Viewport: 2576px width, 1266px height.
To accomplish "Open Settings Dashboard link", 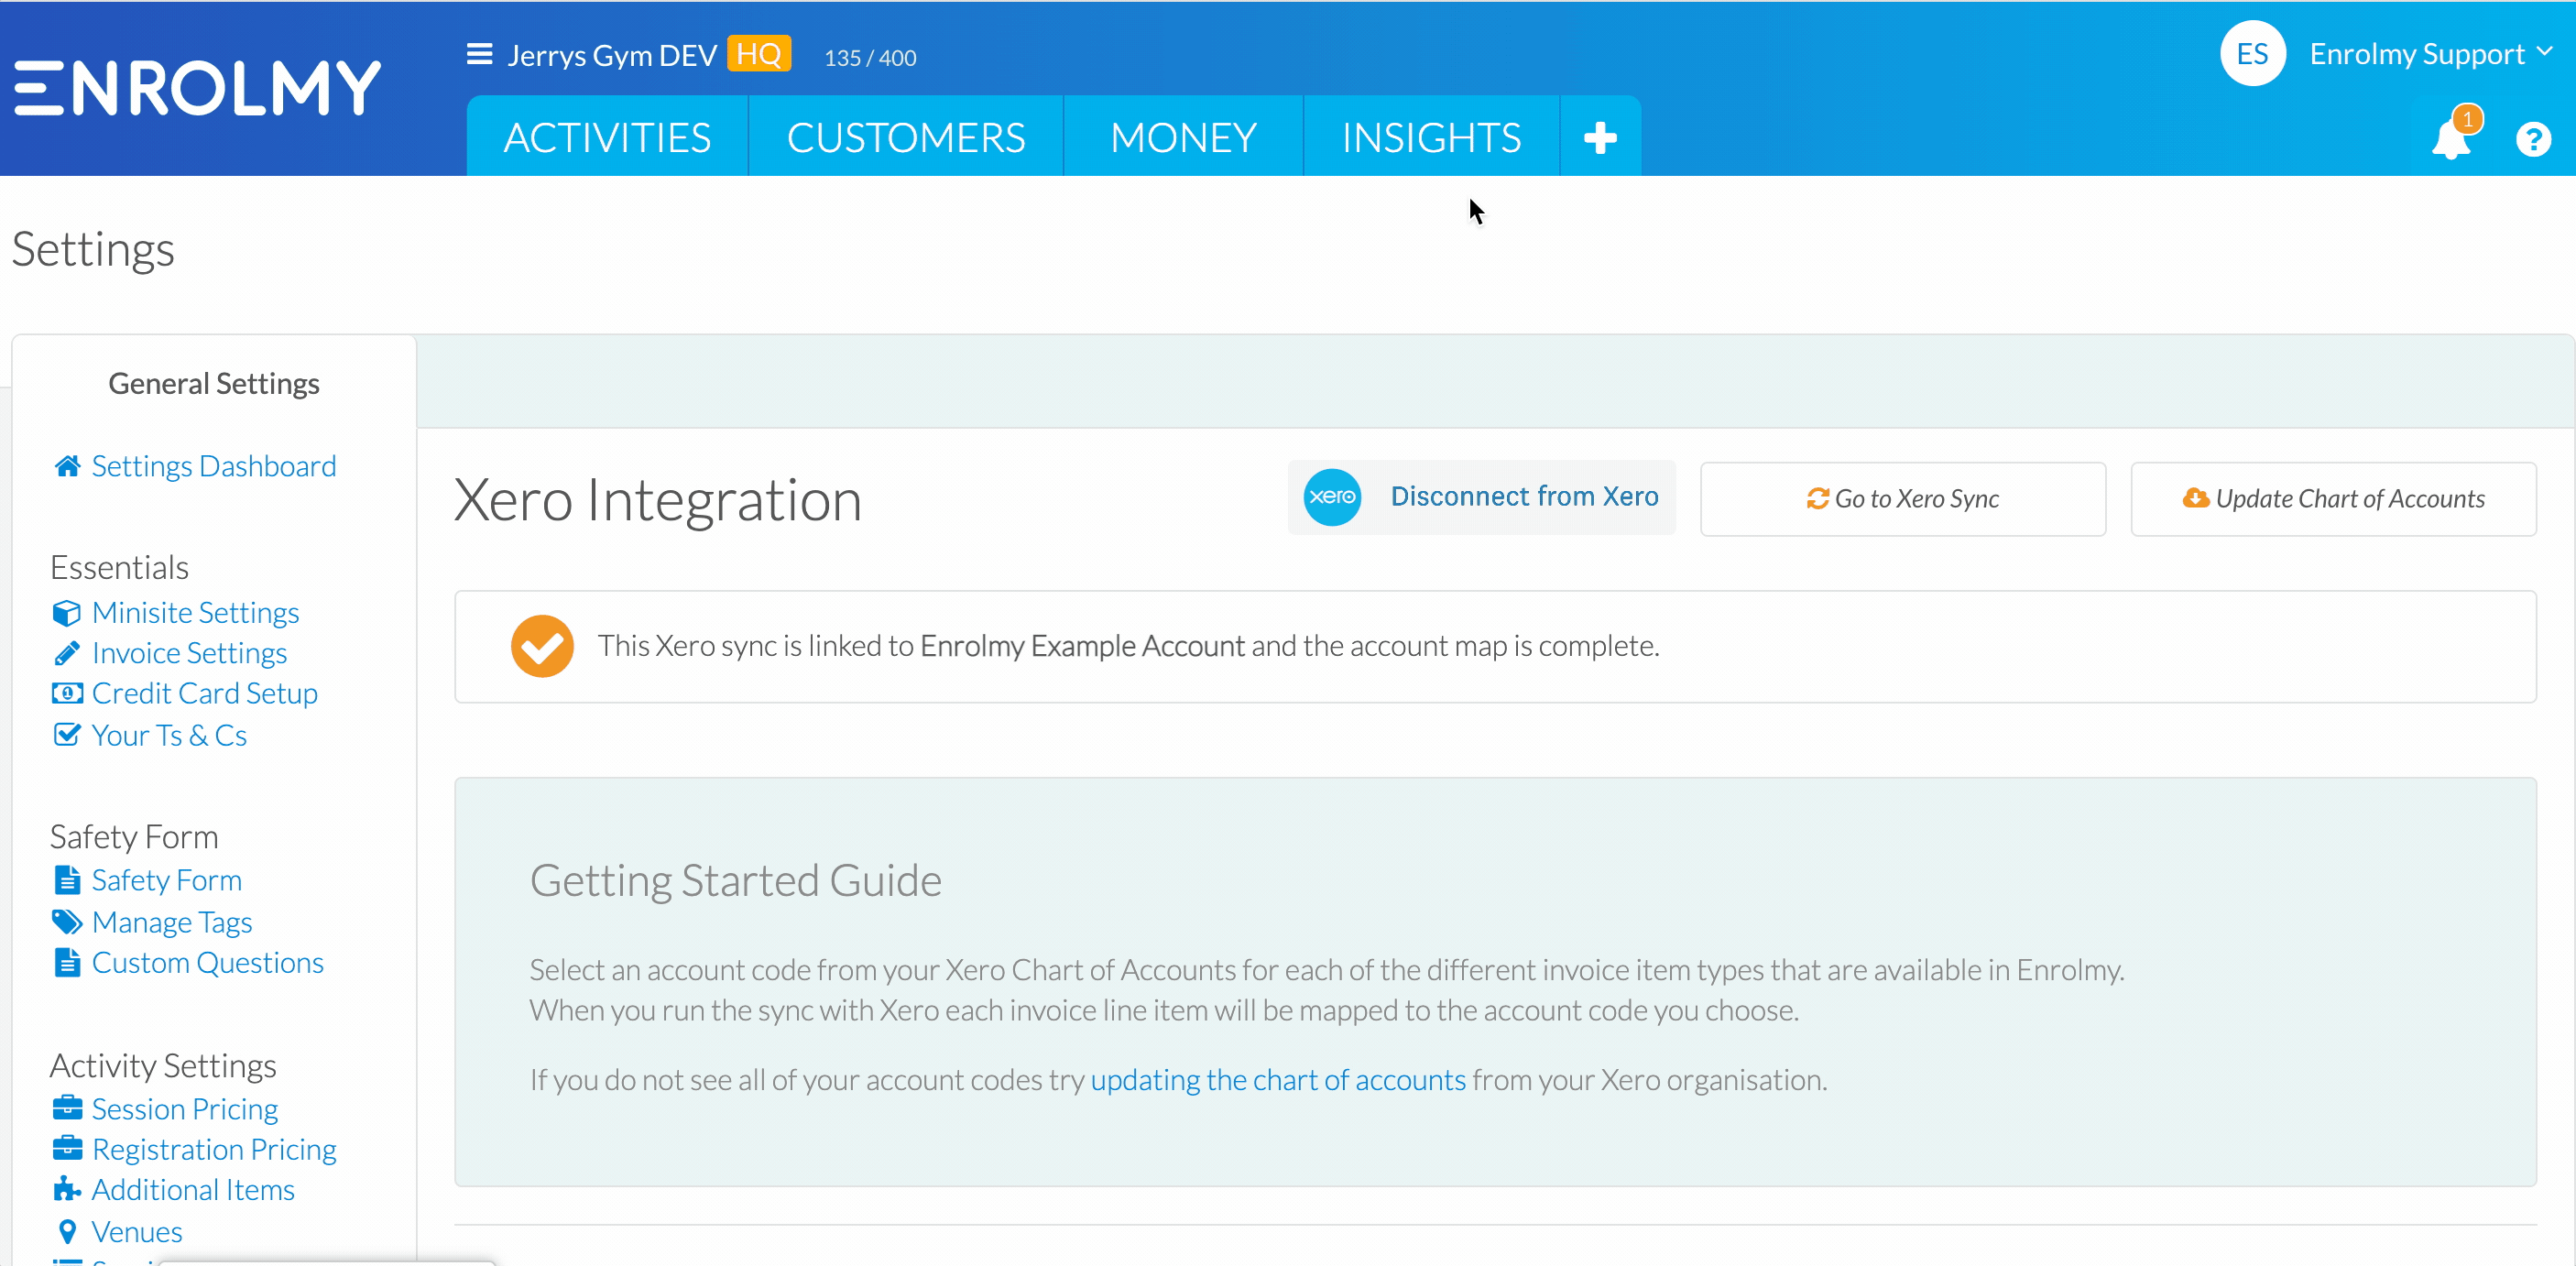I will coord(214,466).
